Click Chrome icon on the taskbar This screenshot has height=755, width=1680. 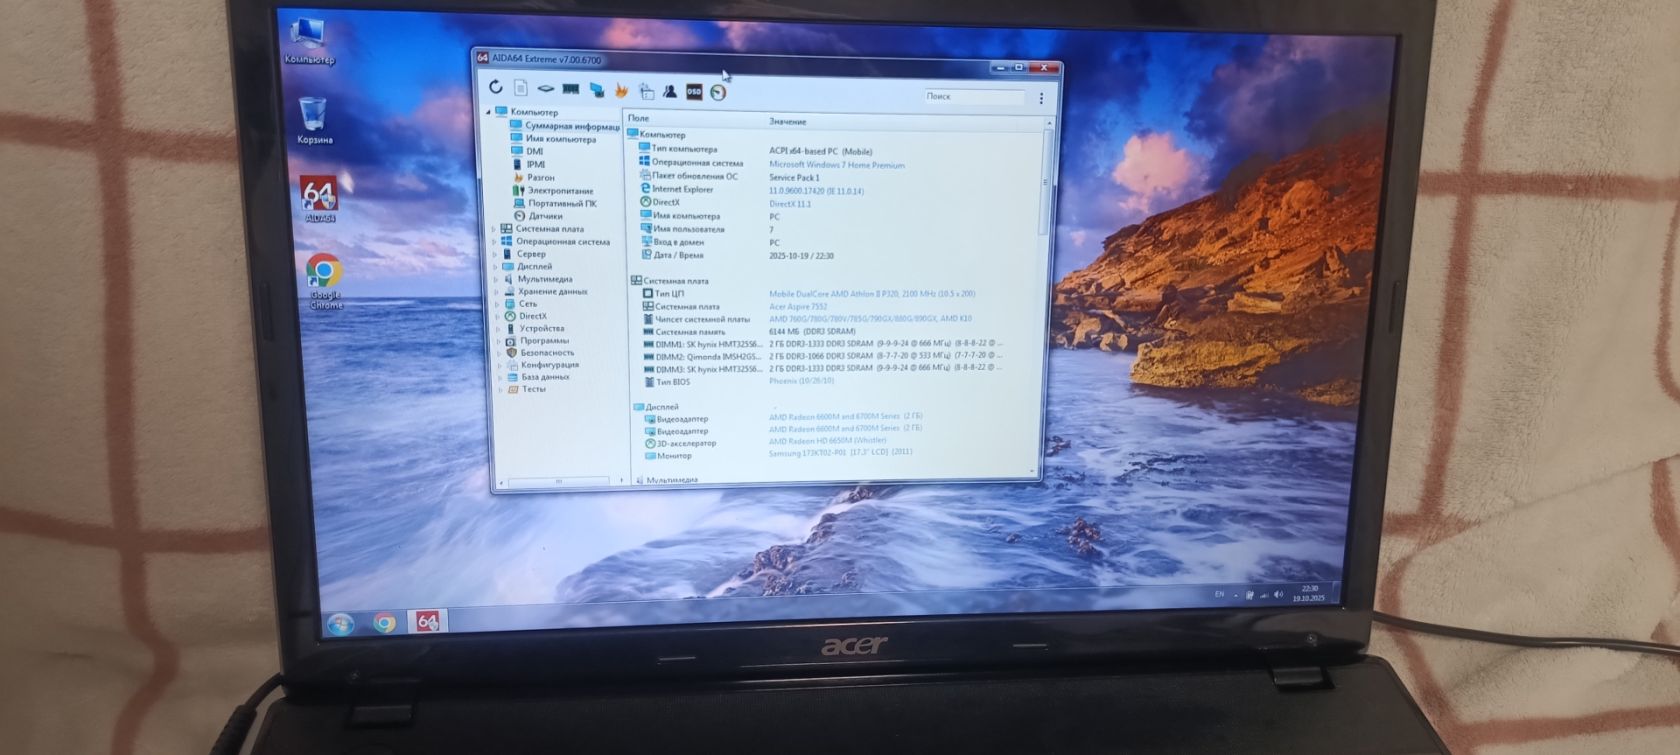click(x=384, y=623)
